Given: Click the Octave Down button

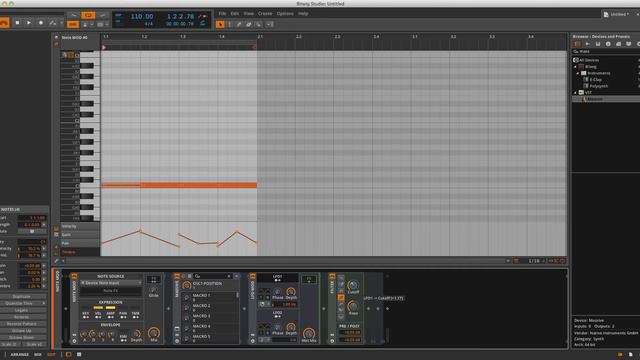Looking at the screenshot, I should tap(21, 338).
